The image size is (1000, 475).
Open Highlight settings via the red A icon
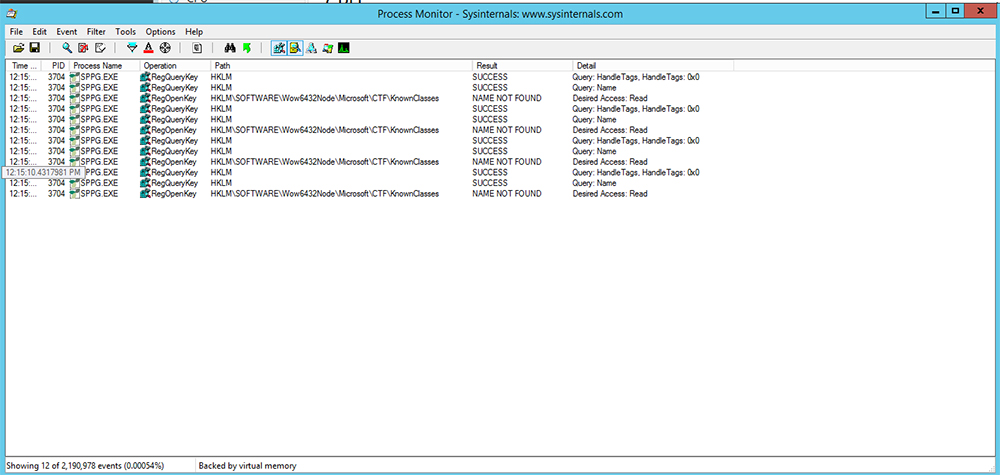coord(149,48)
